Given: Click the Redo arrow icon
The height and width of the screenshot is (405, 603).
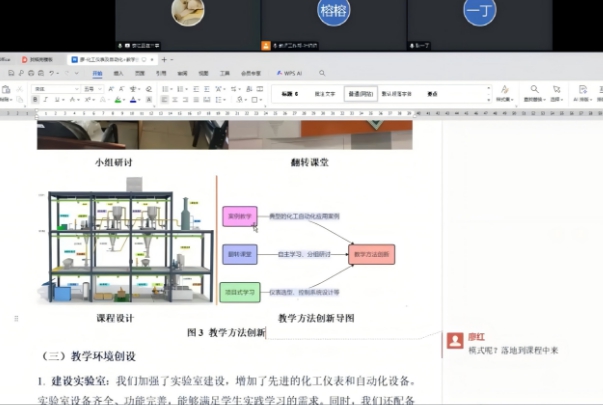Looking at the screenshot, I should click(x=67, y=73).
